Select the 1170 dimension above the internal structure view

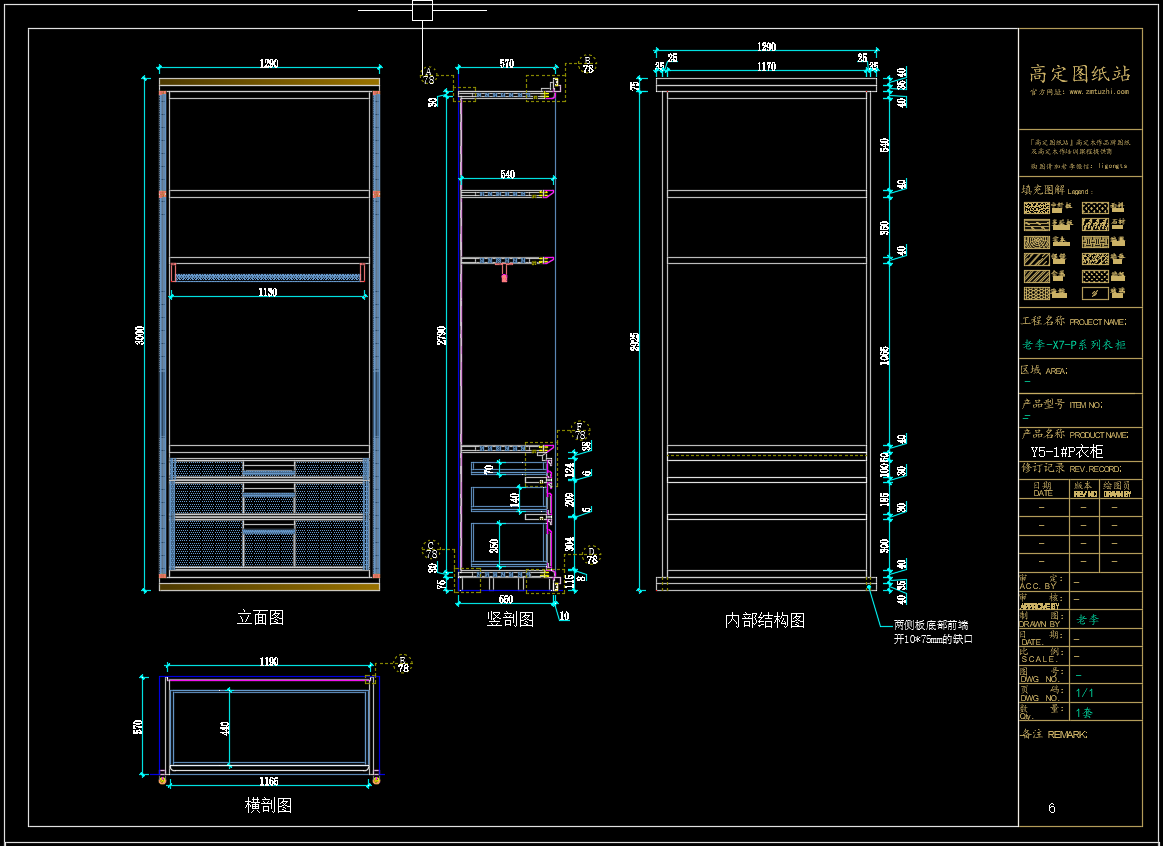click(766, 66)
